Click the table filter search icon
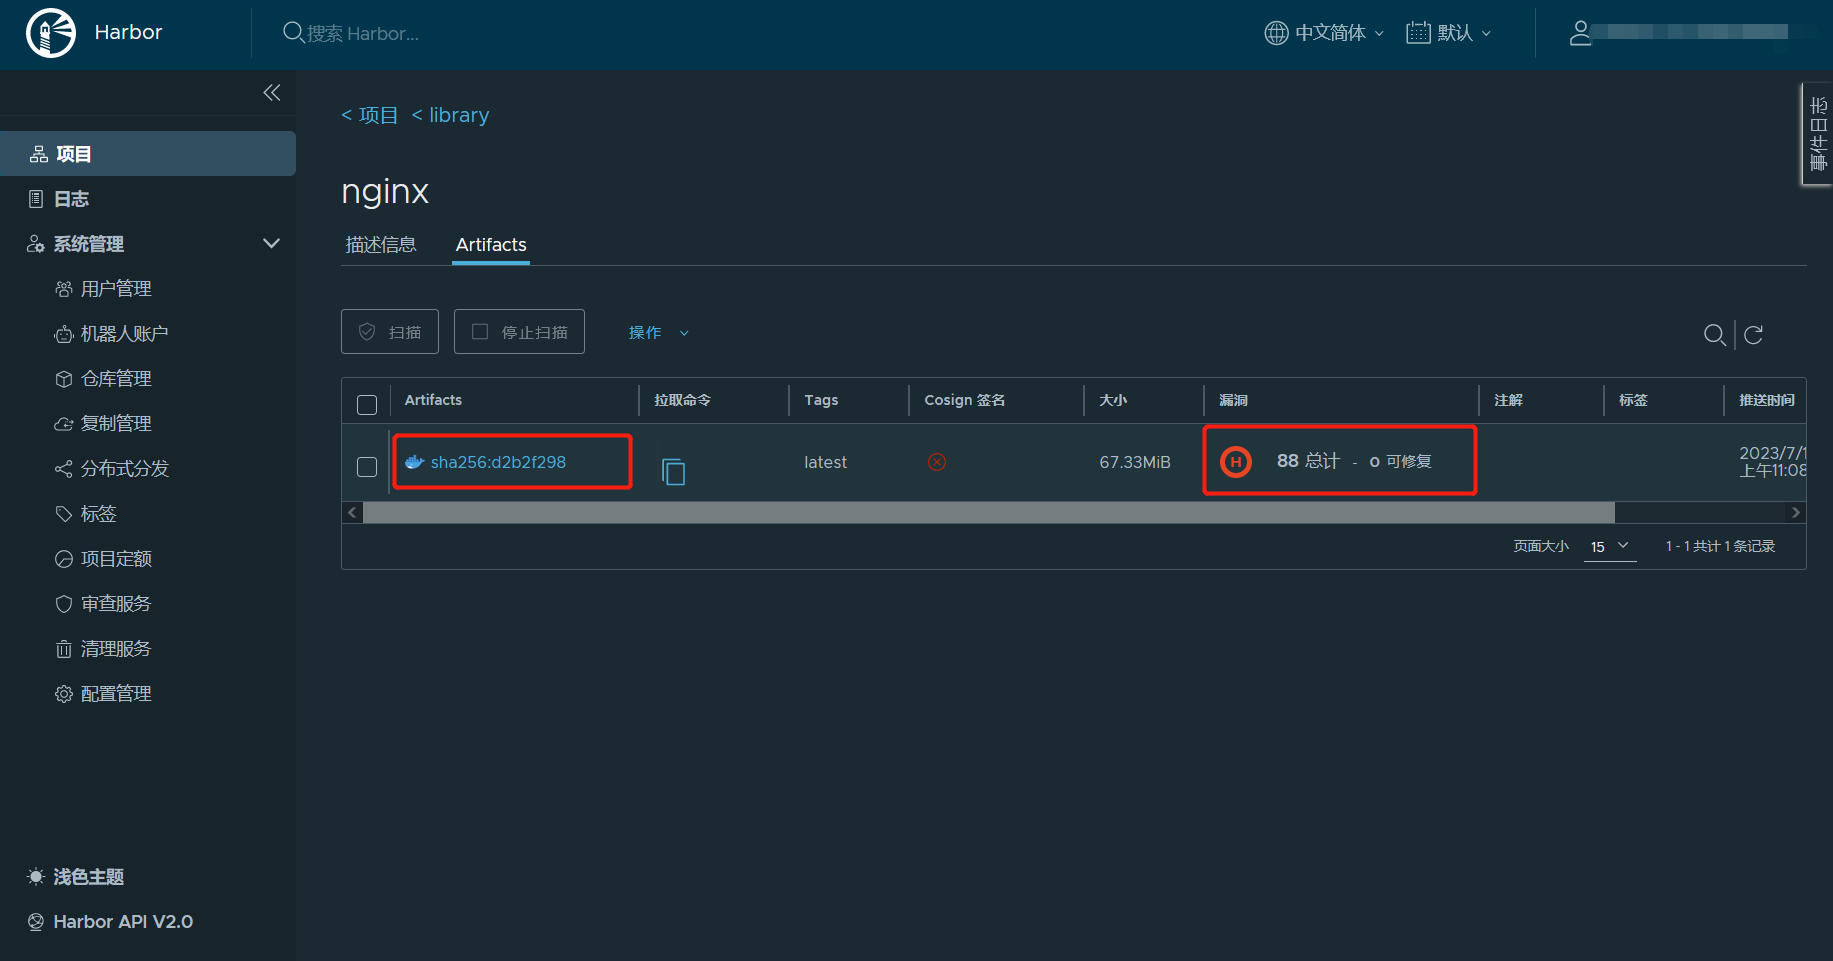Viewport: 1833px width, 961px height. coord(1714,335)
